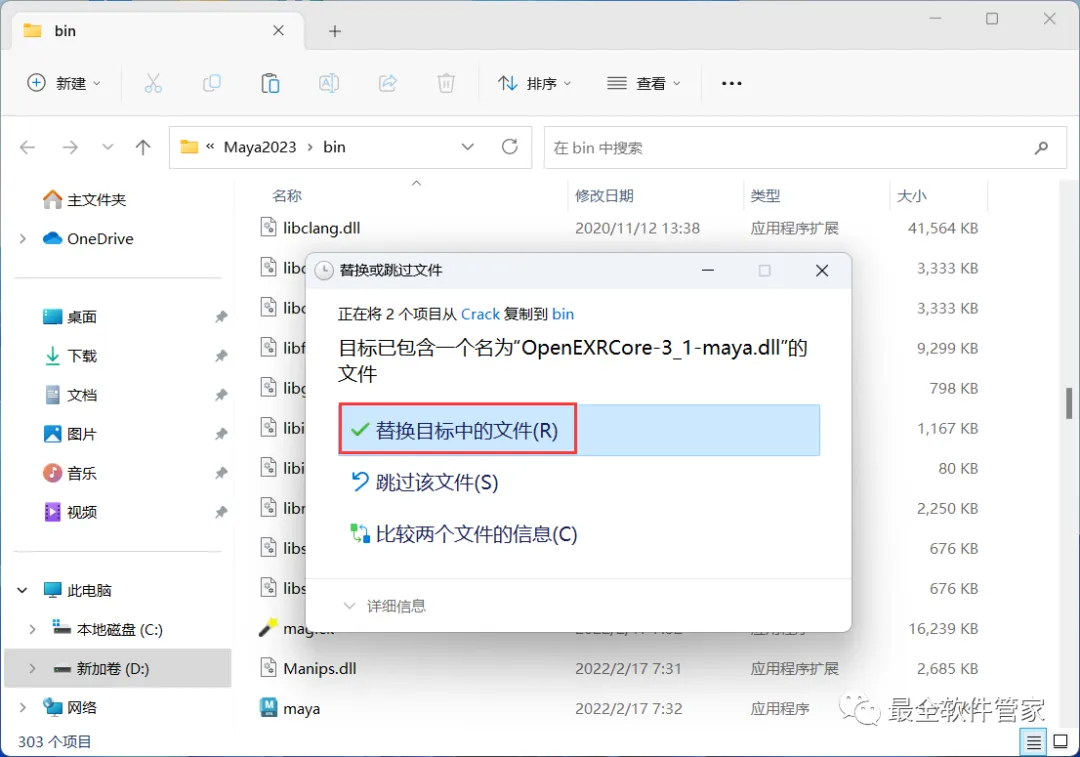The height and width of the screenshot is (757, 1080).
Task: Click the file list vertical scrollbar
Action: [x=1069, y=403]
